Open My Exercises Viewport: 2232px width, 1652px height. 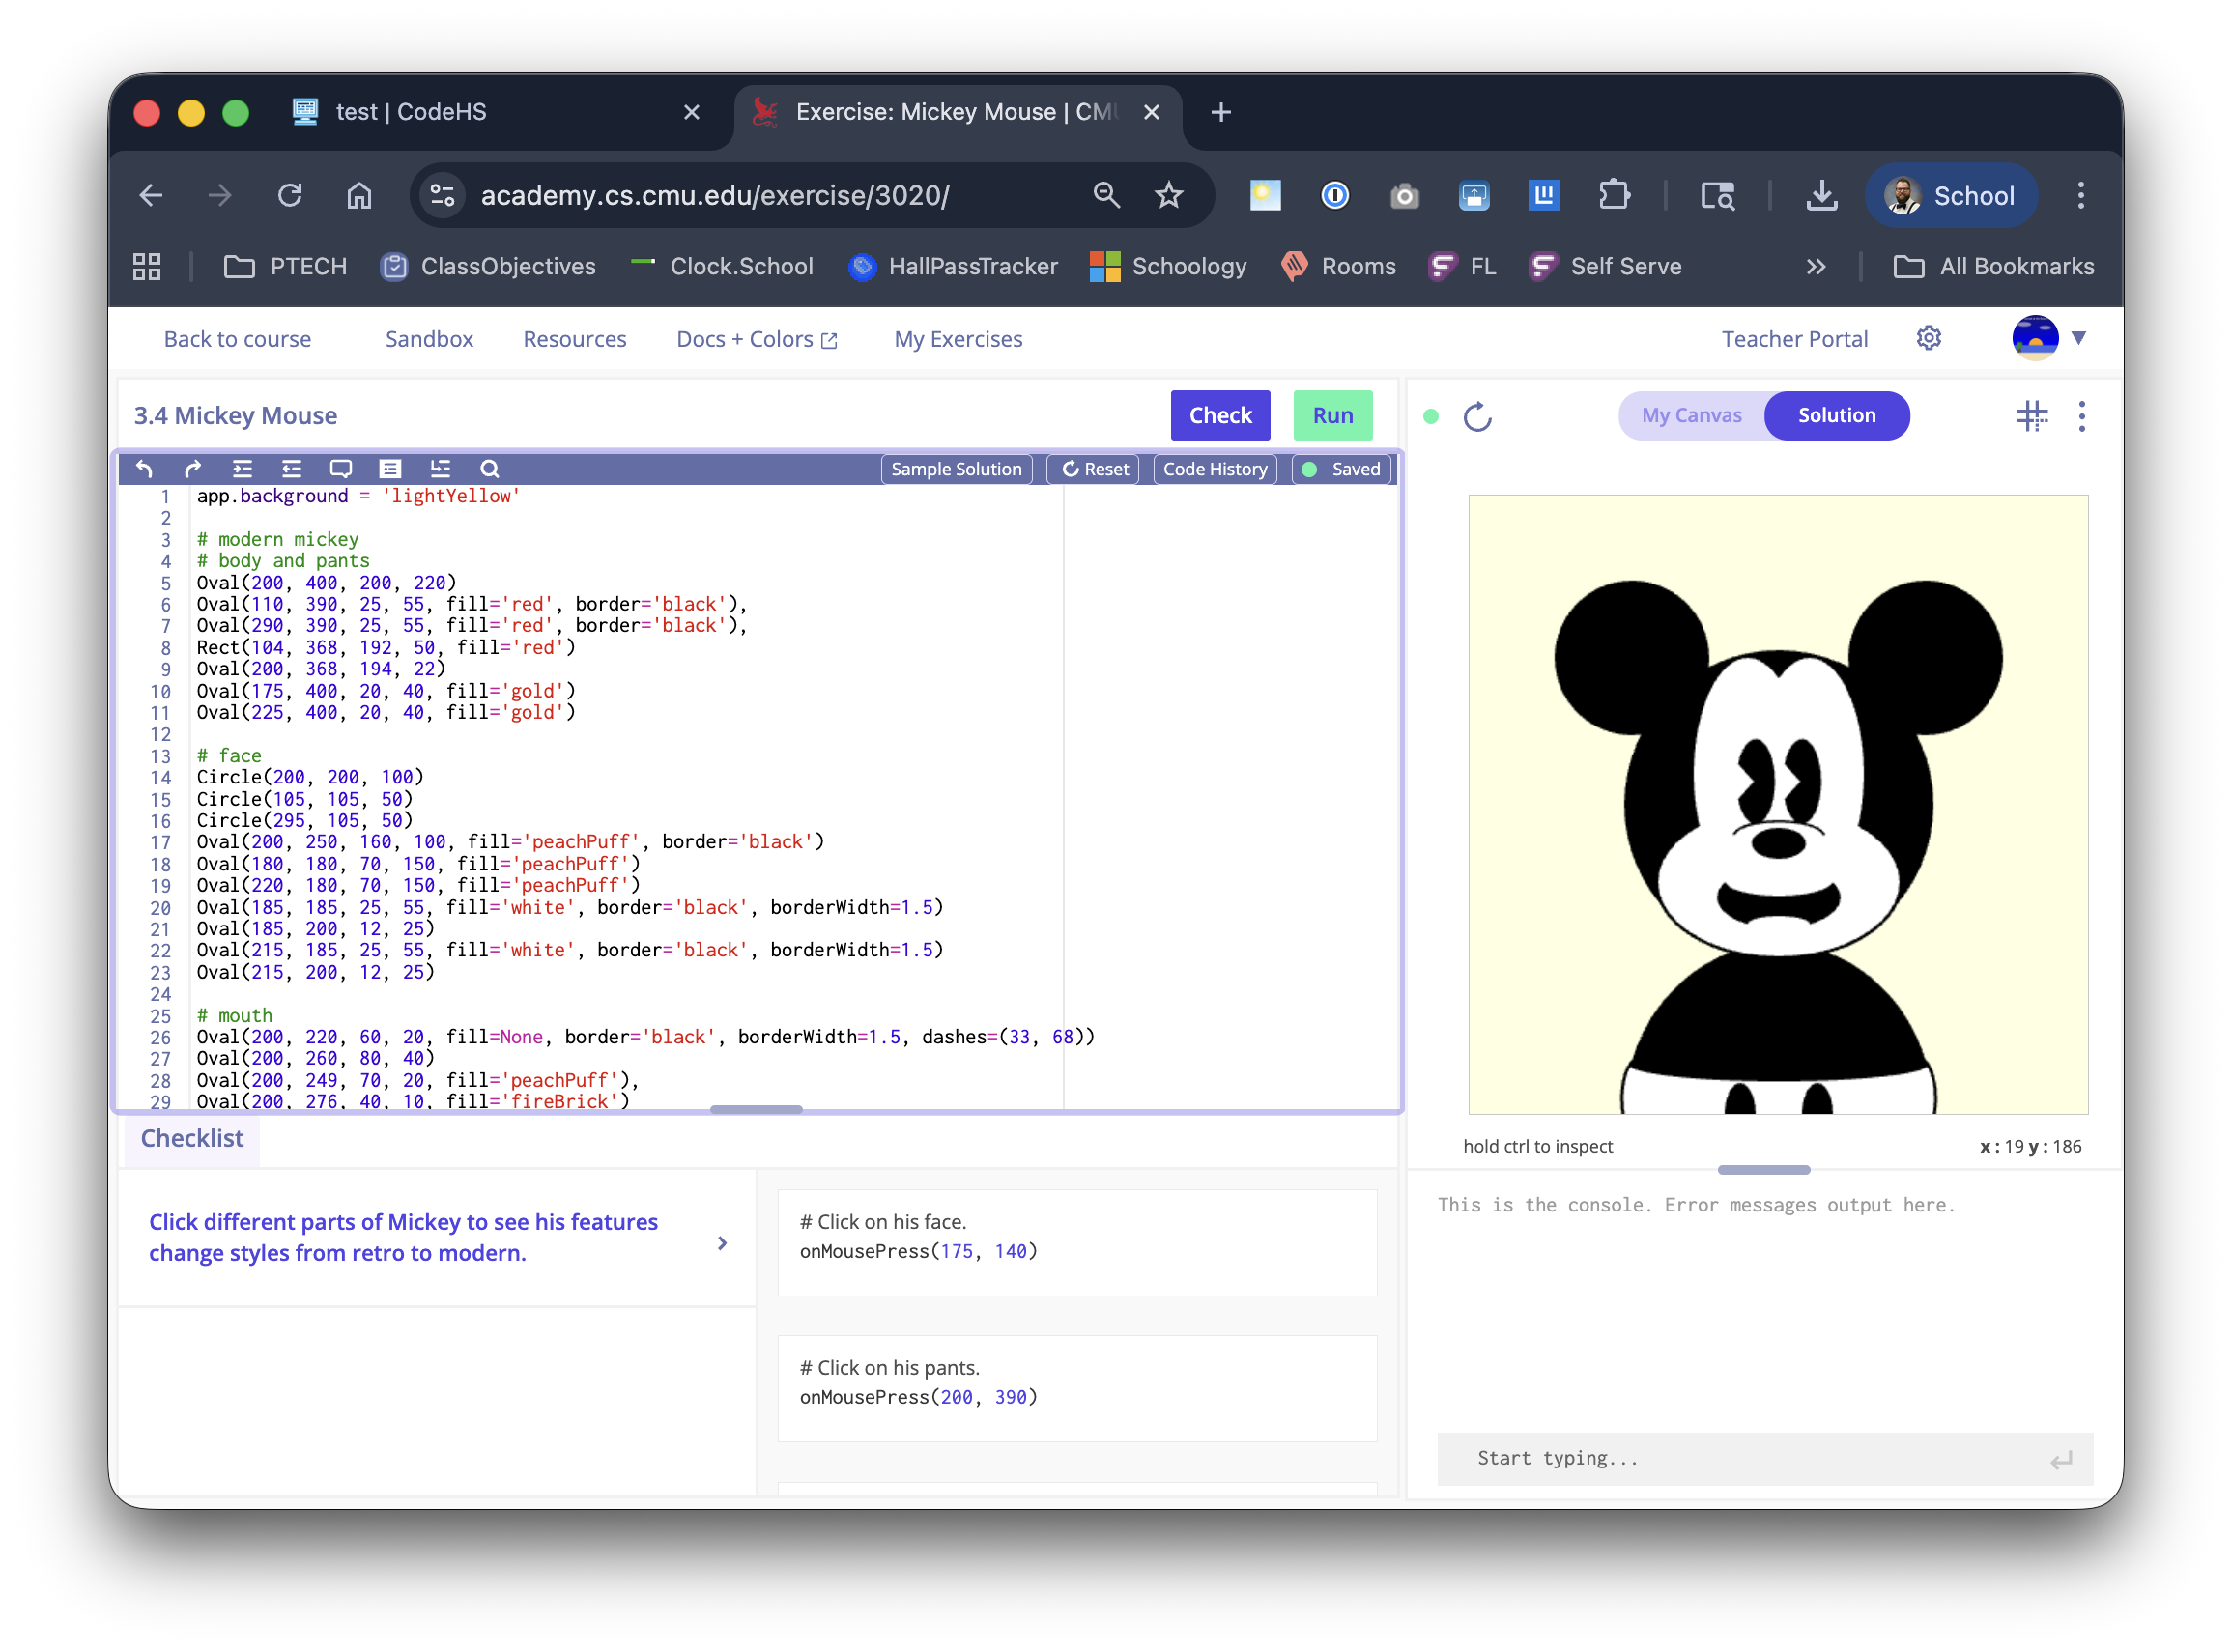click(958, 339)
